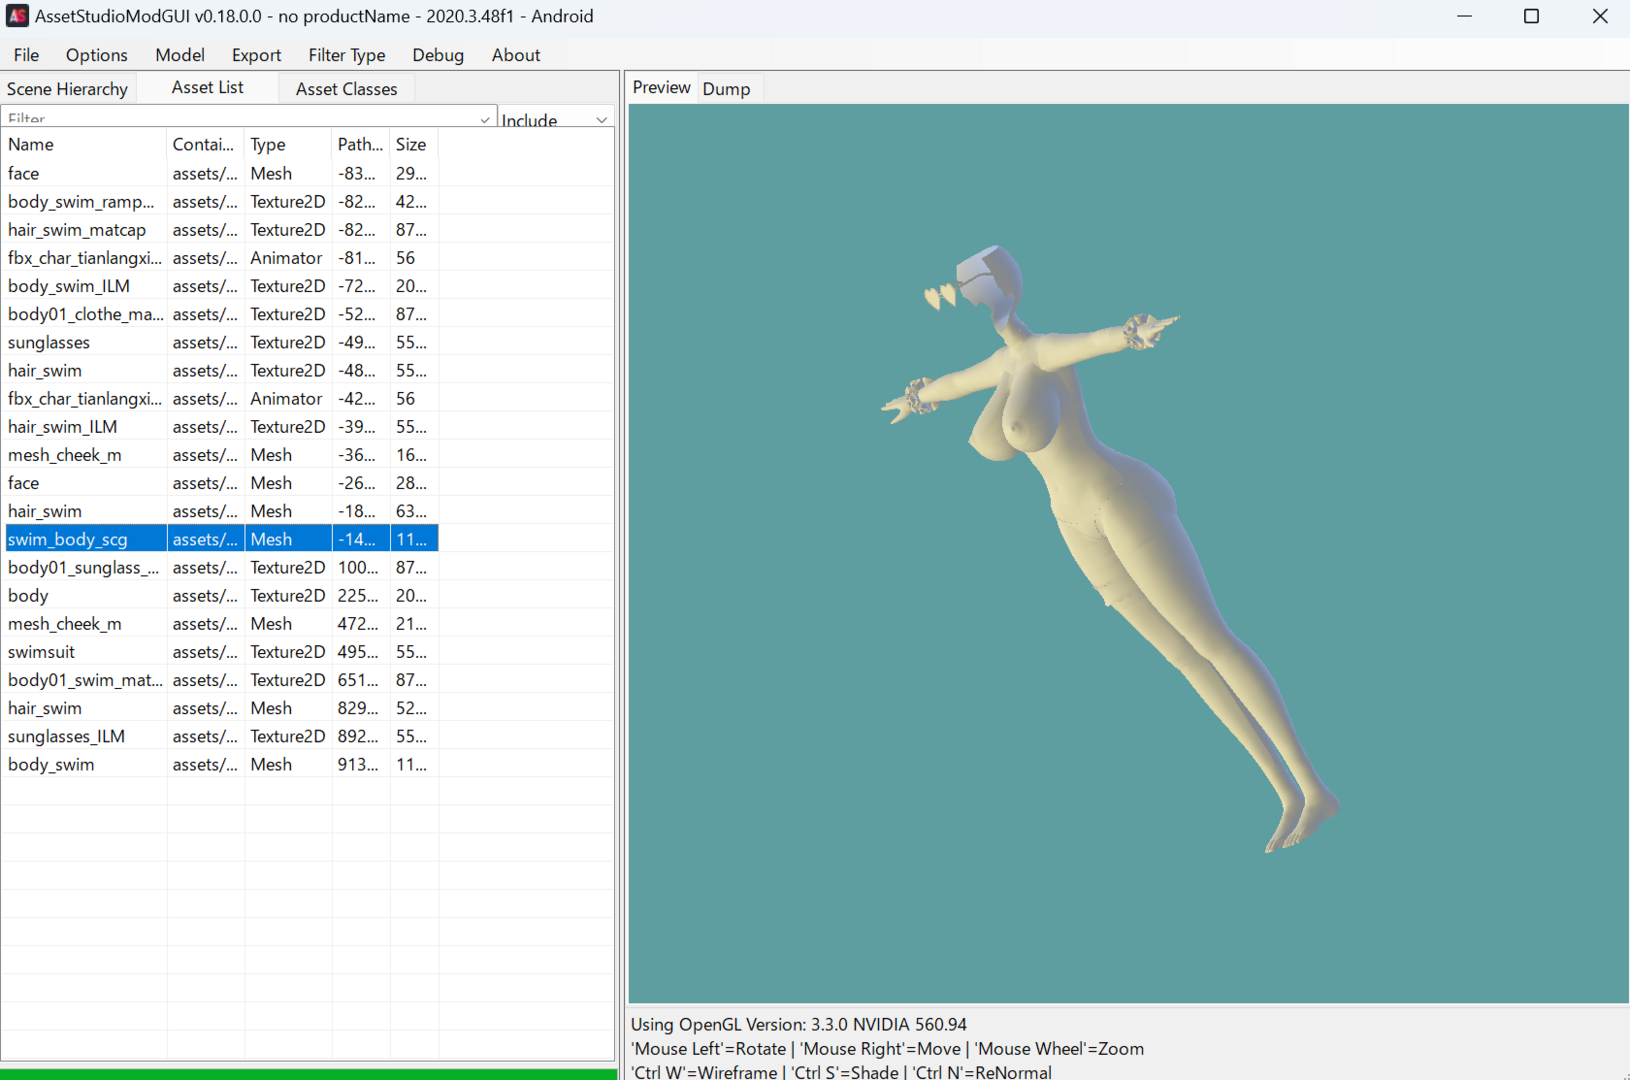
Task: Open the Filter Type menu
Action: click(x=347, y=55)
